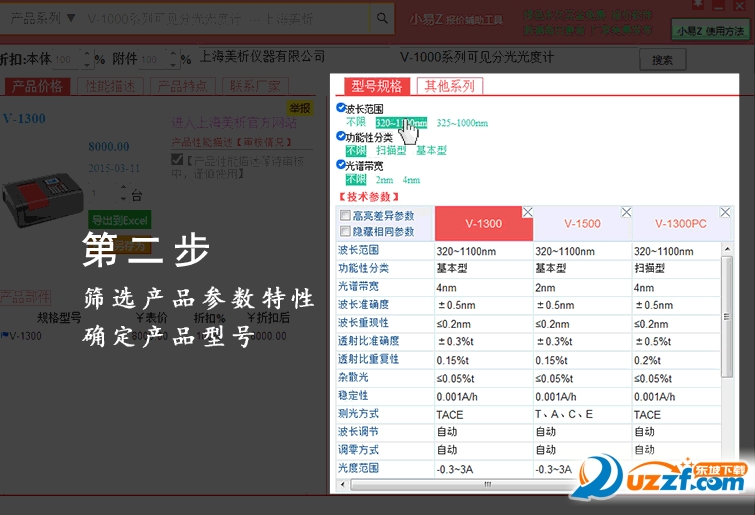The width and height of the screenshot is (755, 515).
Task: Switch to 其他系列 tab
Action: [x=449, y=86]
